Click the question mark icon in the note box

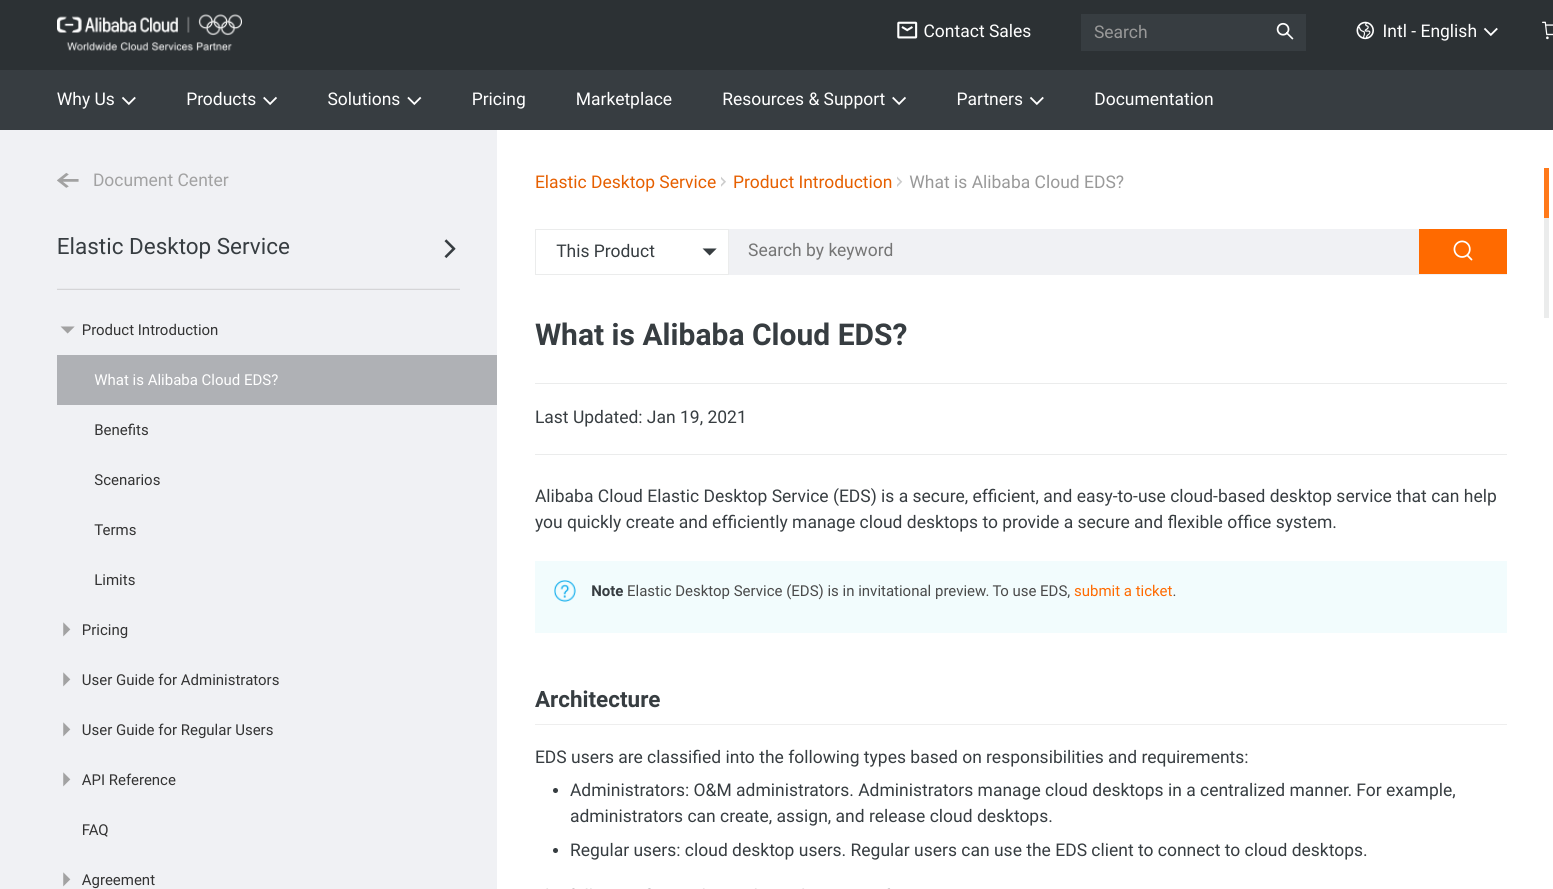tap(565, 590)
